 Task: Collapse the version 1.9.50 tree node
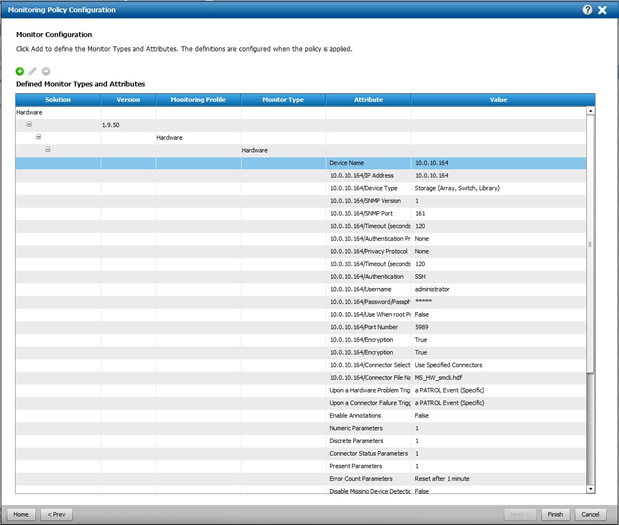29,125
